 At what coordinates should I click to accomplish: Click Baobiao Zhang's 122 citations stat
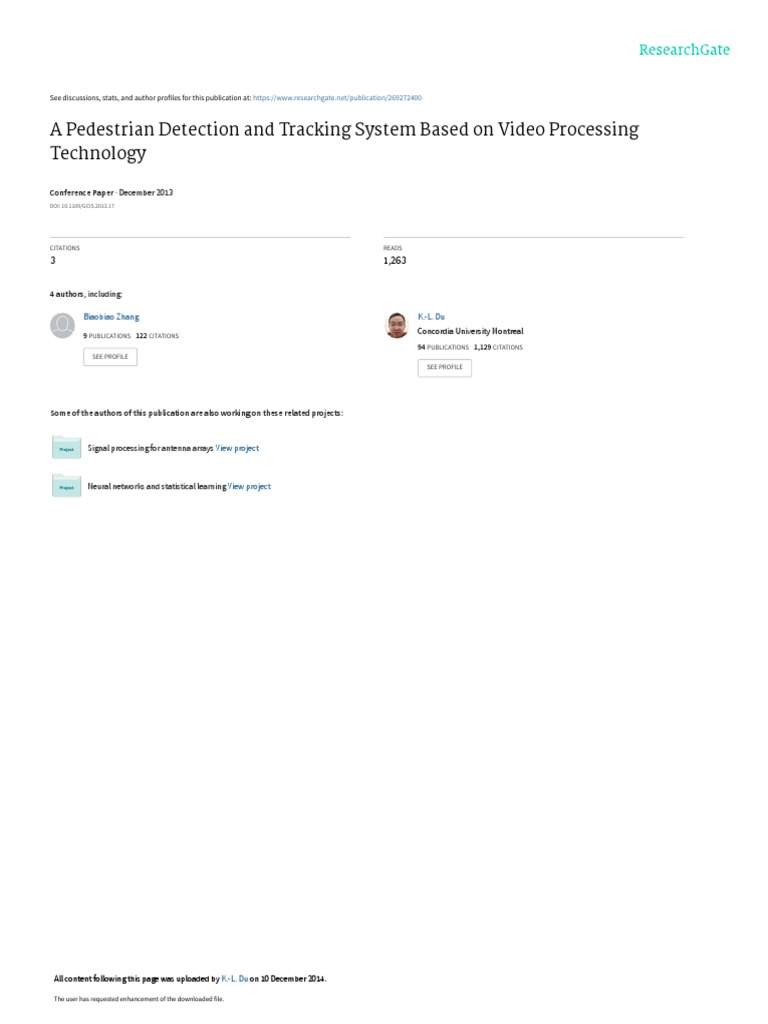click(157, 336)
